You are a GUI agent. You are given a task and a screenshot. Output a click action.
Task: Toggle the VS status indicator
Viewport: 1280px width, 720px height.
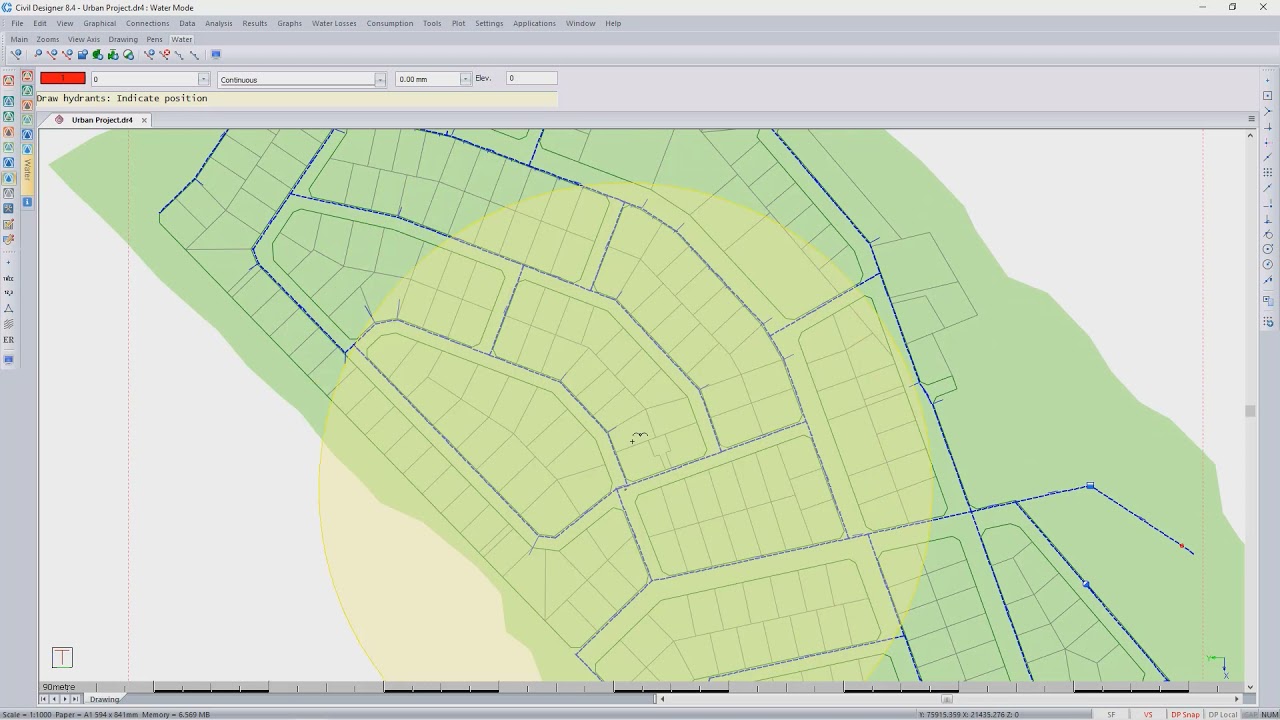click(1148, 715)
